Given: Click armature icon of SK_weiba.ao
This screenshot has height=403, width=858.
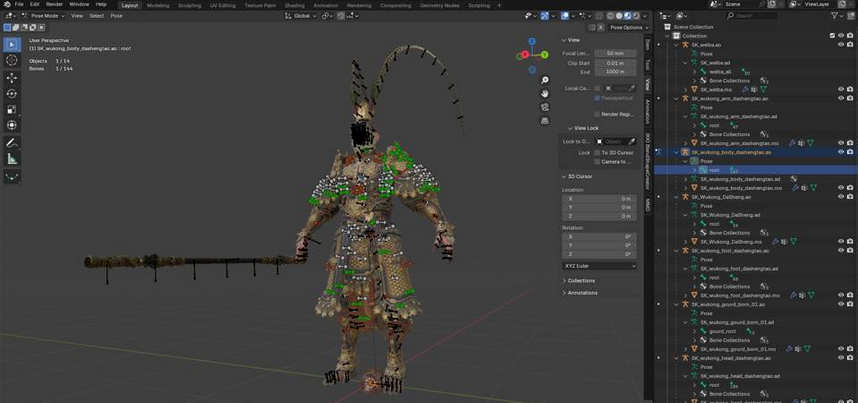Looking at the screenshot, I should [x=685, y=45].
